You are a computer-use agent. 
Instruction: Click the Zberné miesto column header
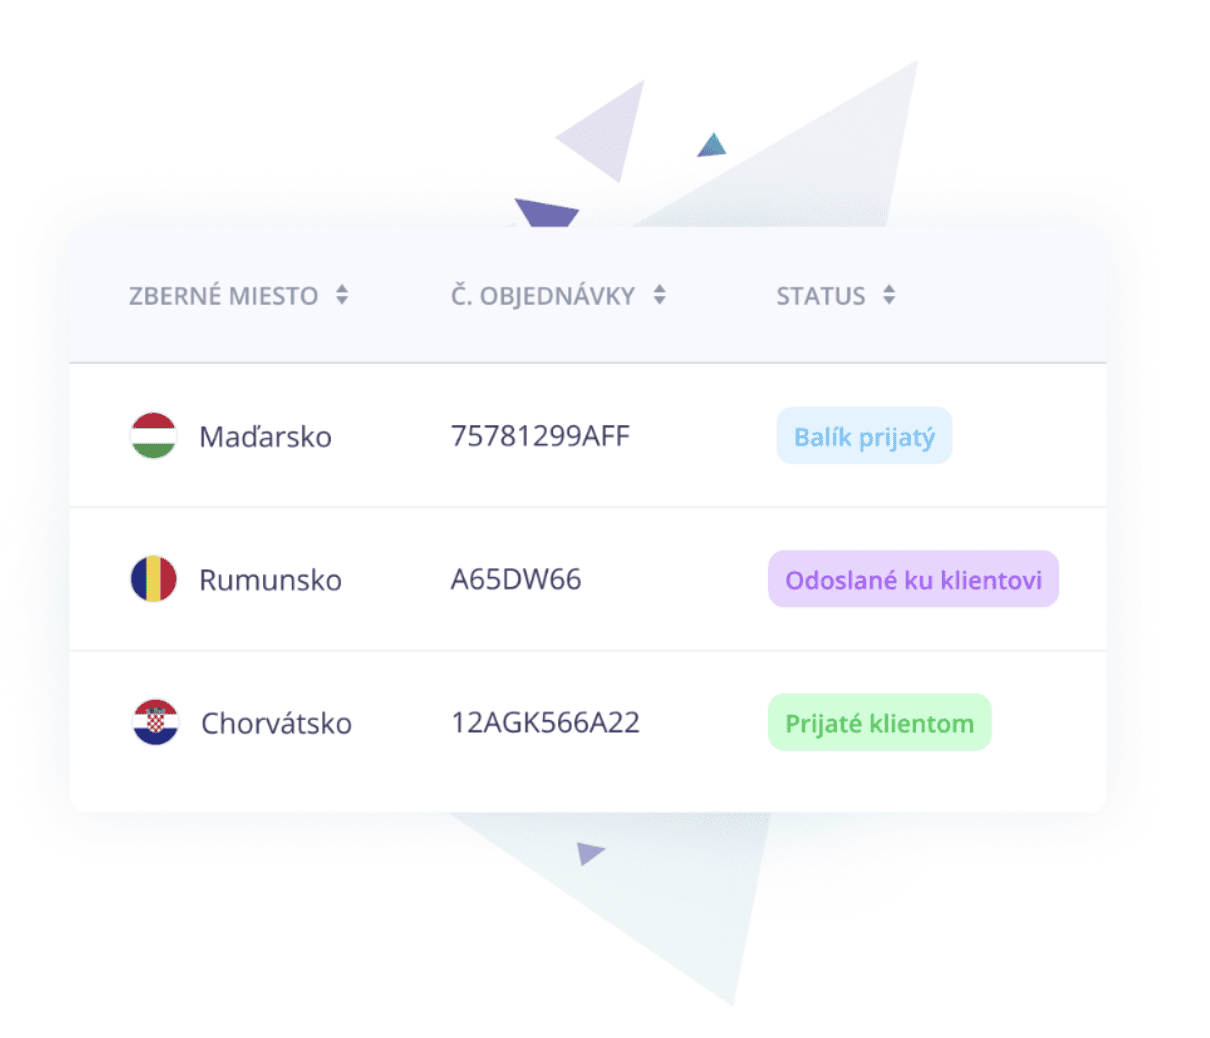(224, 296)
